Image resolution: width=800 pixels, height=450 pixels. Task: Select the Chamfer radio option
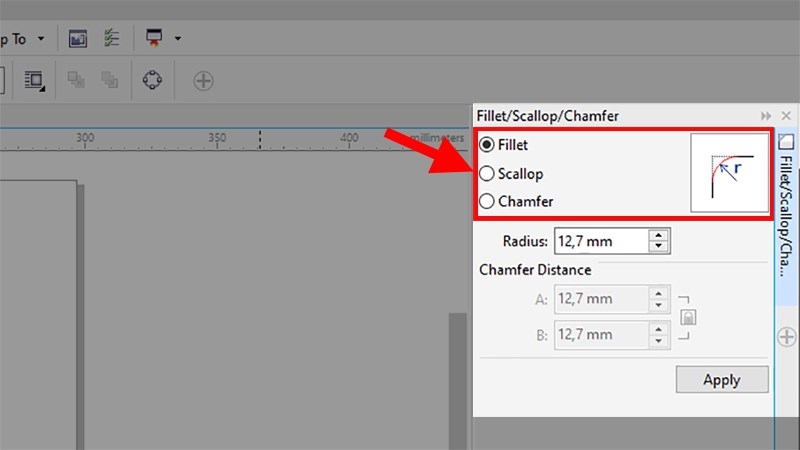click(487, 201)
